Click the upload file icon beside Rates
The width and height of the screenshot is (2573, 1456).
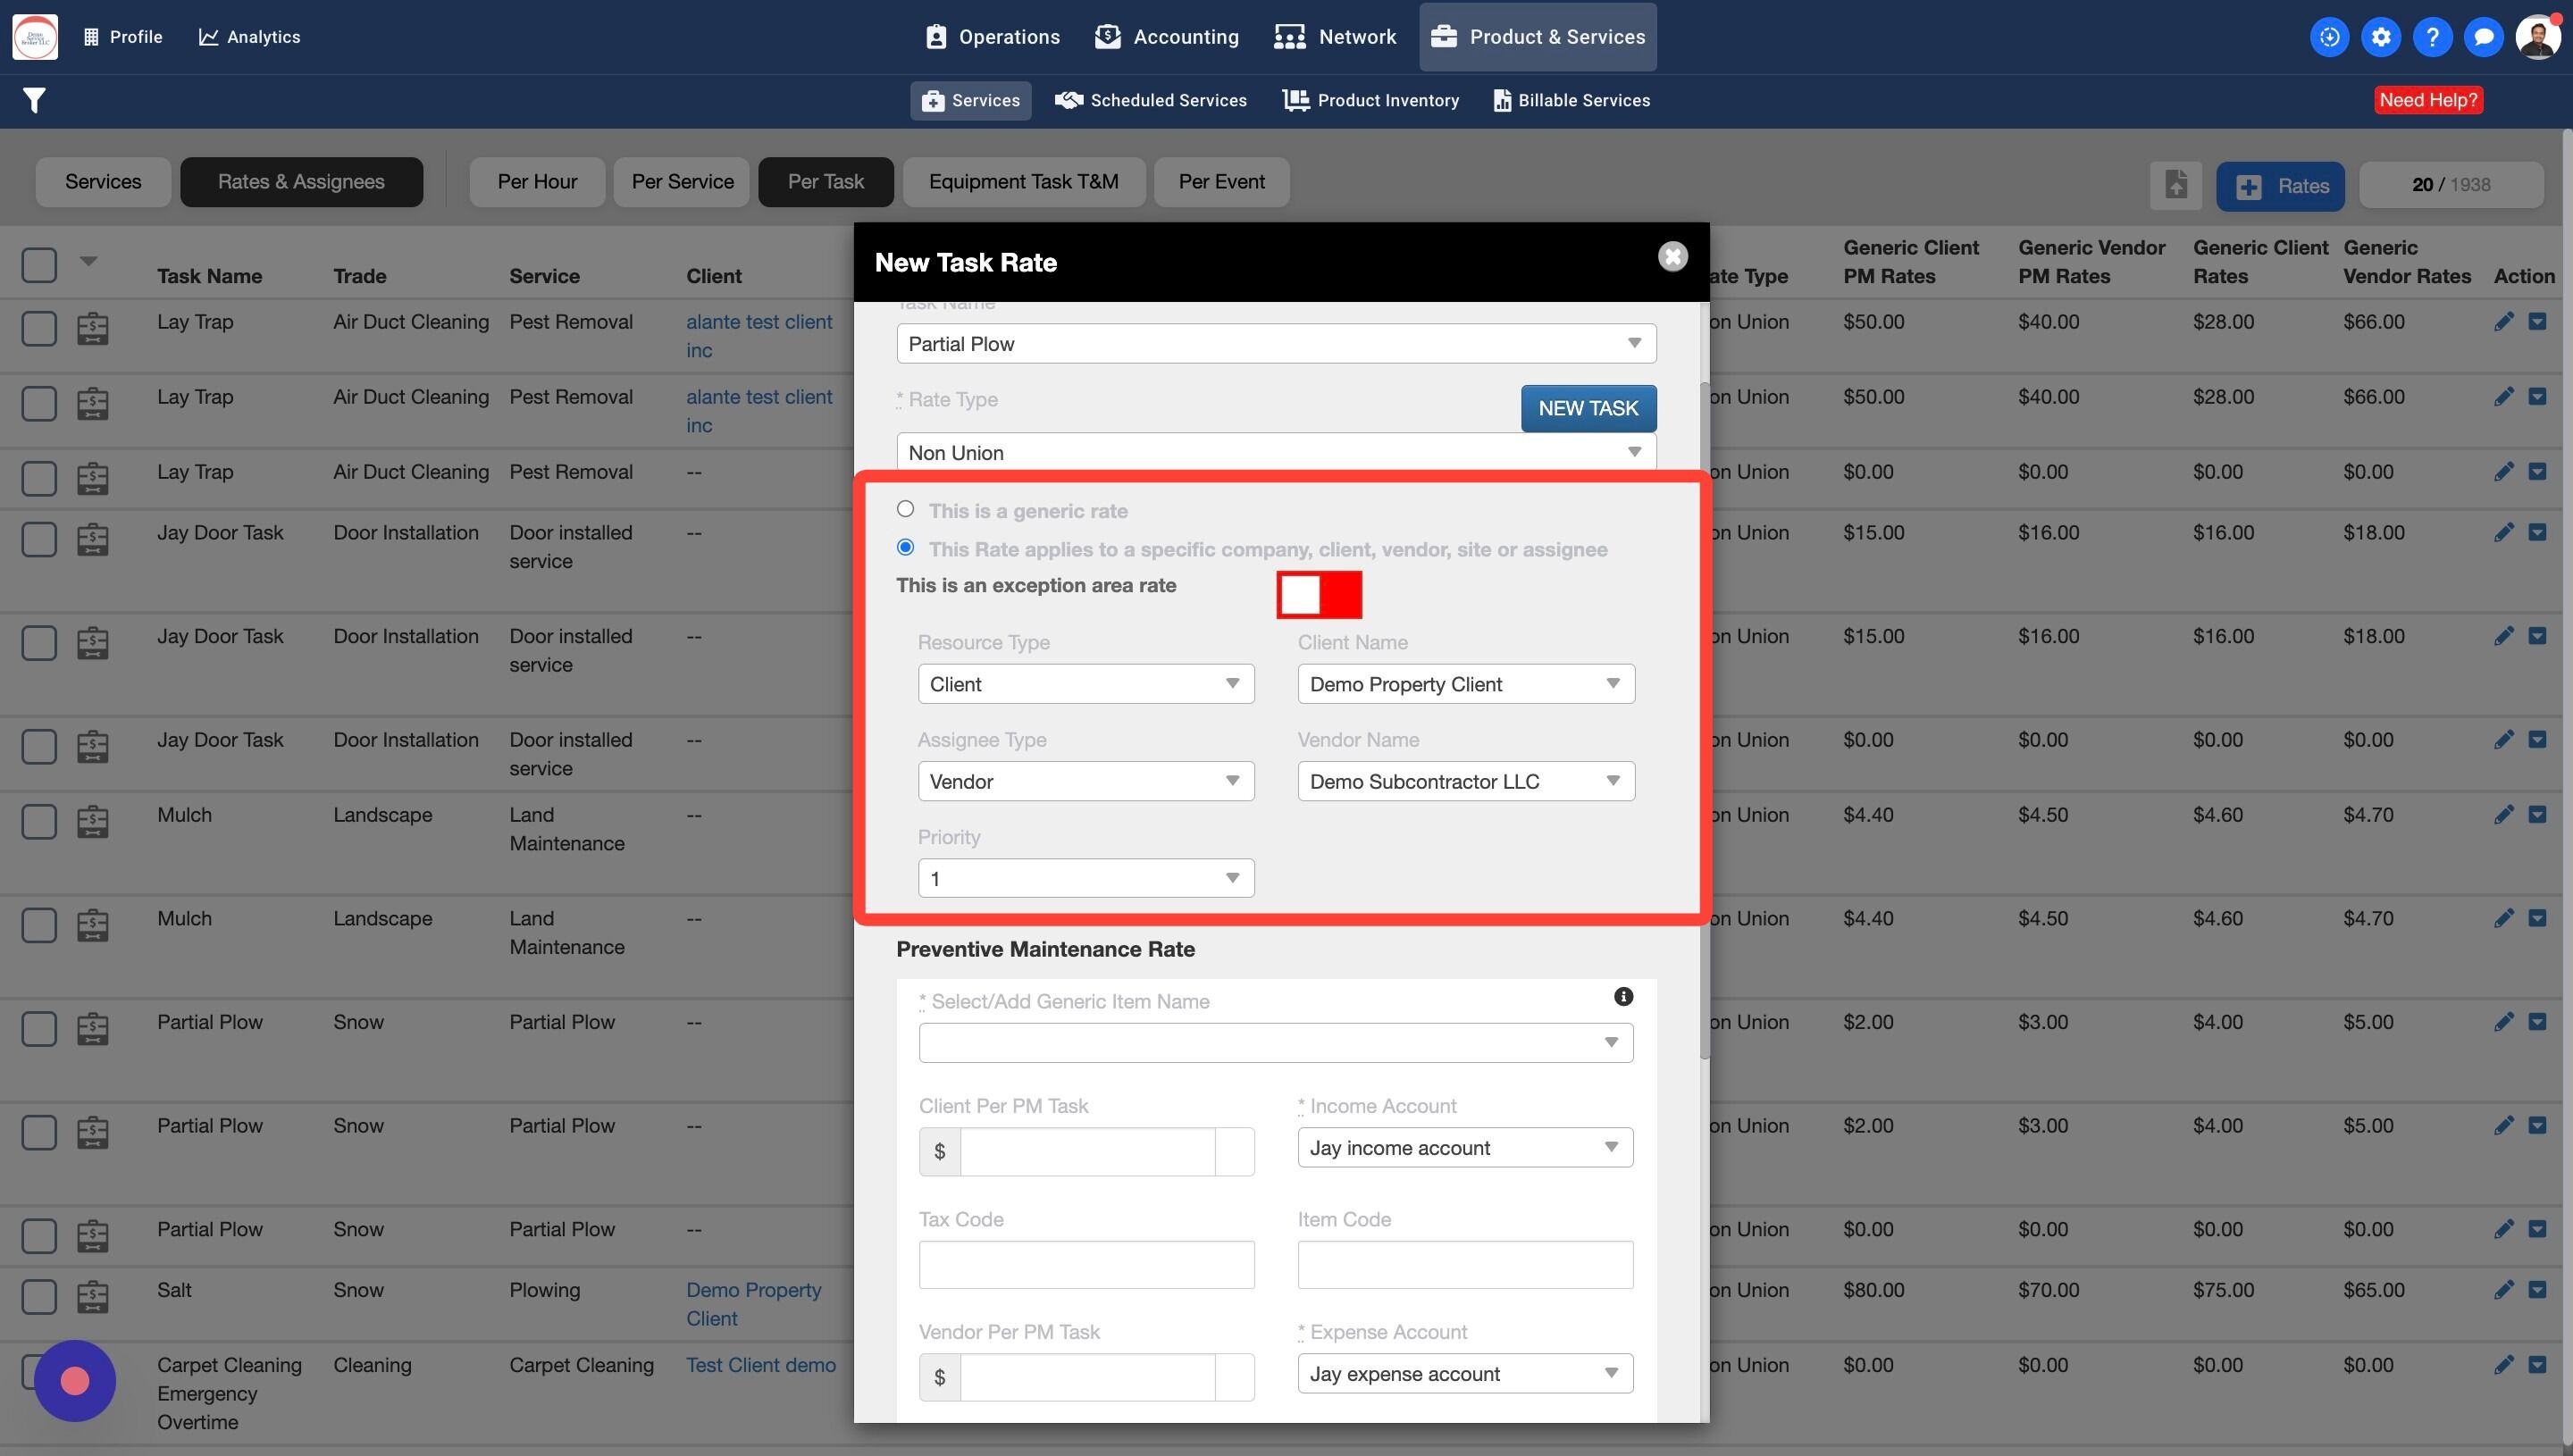point(2176,185)
